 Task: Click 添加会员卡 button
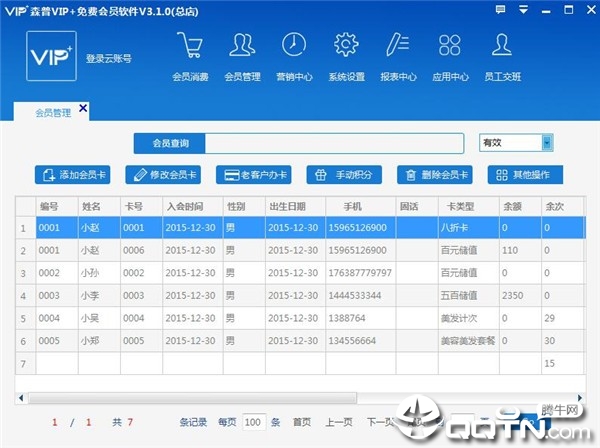click(x=72, y=175)
